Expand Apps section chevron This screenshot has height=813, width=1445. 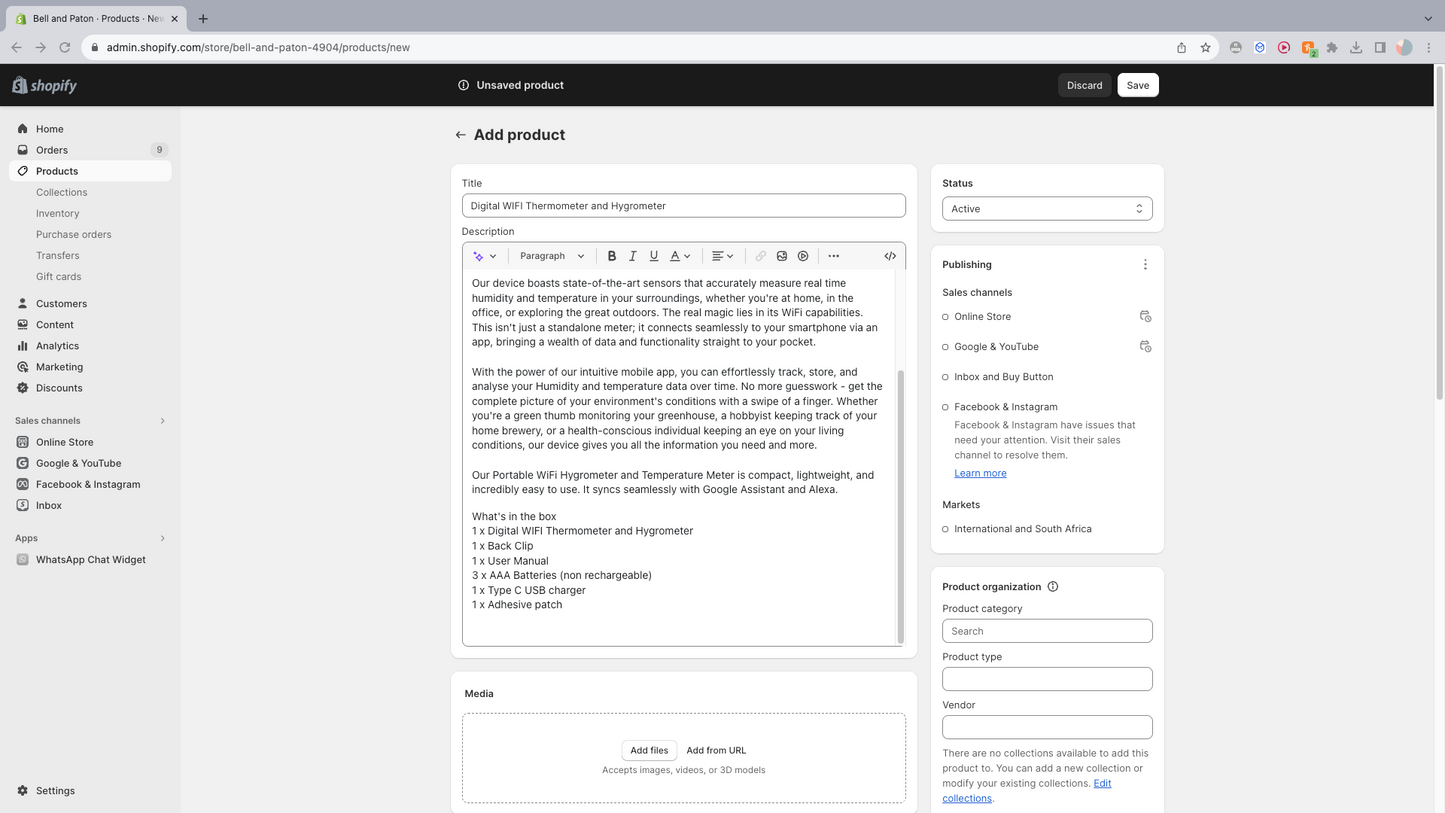(x=162, y=538)
